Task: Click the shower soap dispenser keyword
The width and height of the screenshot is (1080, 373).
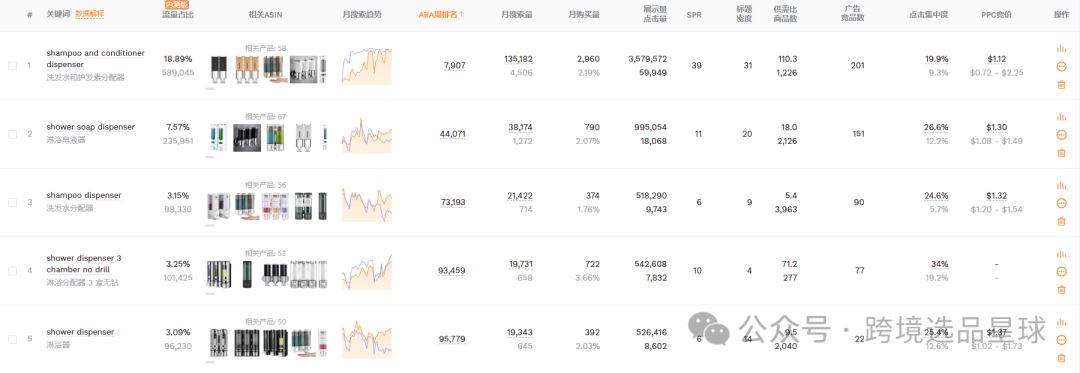Action: click(x=90, y=127)
